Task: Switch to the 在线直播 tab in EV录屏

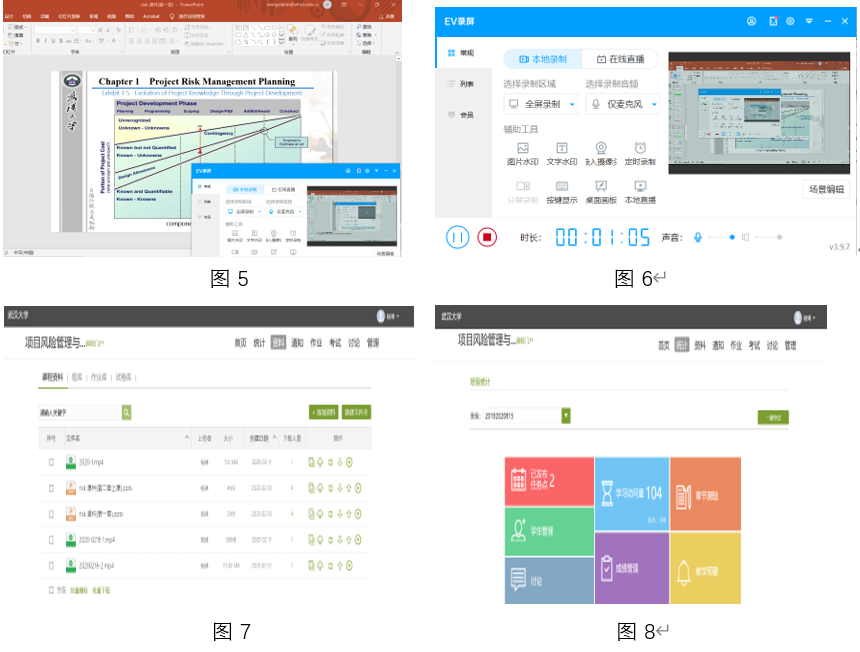Action: [x=620, y=60]
